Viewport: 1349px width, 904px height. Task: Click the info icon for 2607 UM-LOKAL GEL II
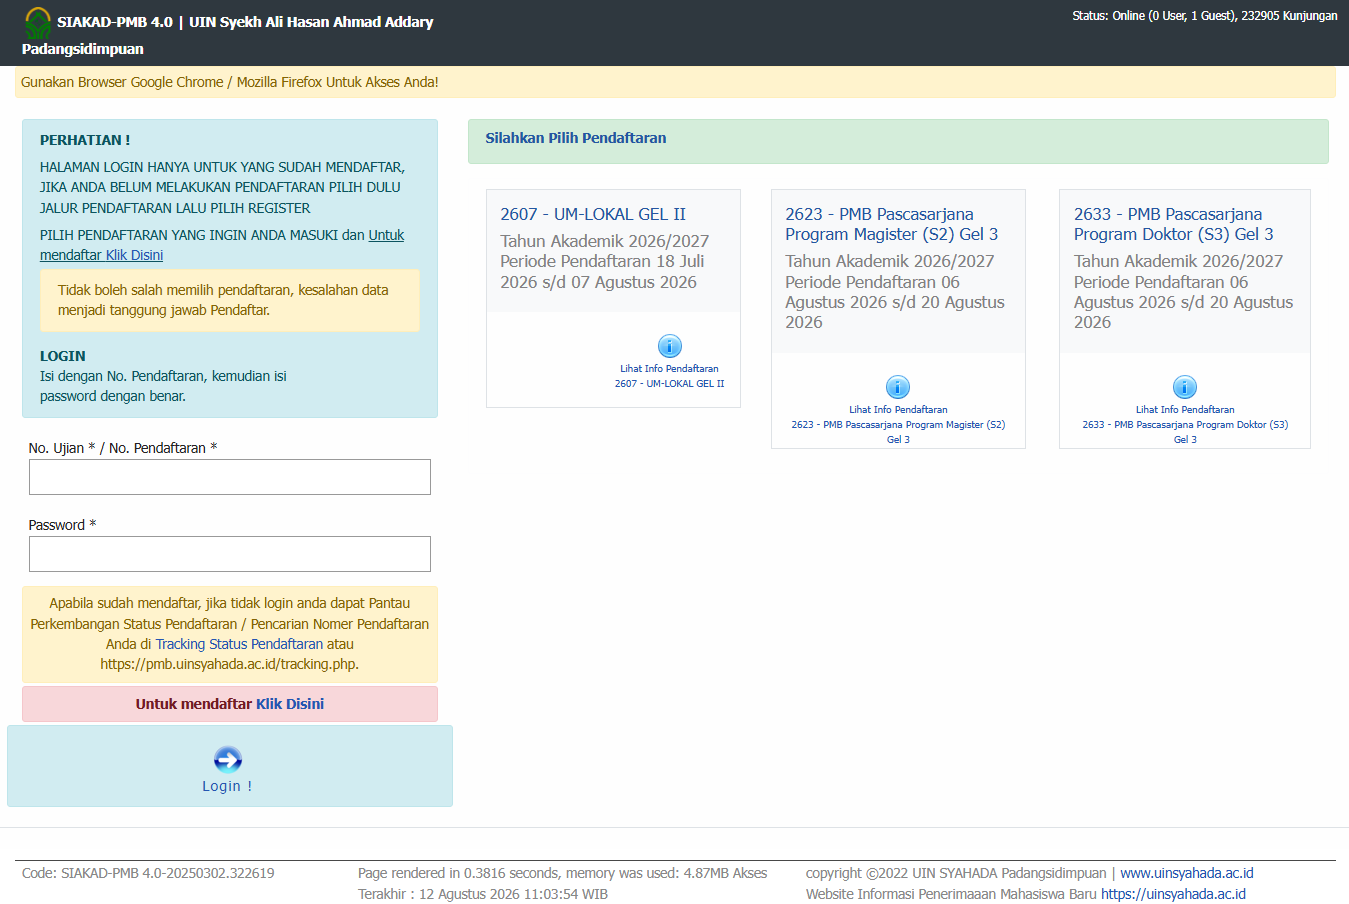click(669, 346)
